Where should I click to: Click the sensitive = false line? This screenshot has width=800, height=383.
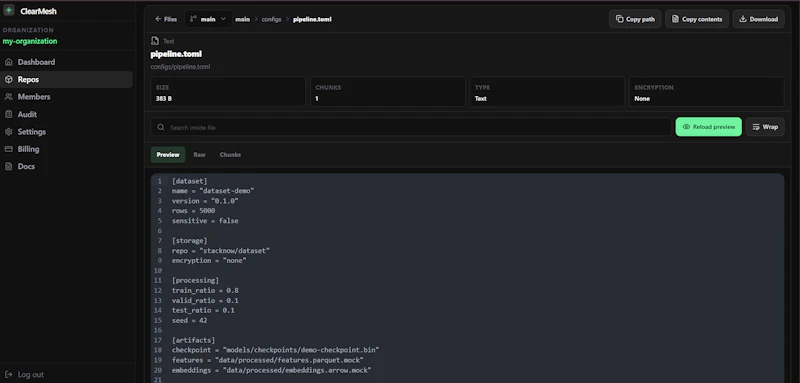(205, 221)
